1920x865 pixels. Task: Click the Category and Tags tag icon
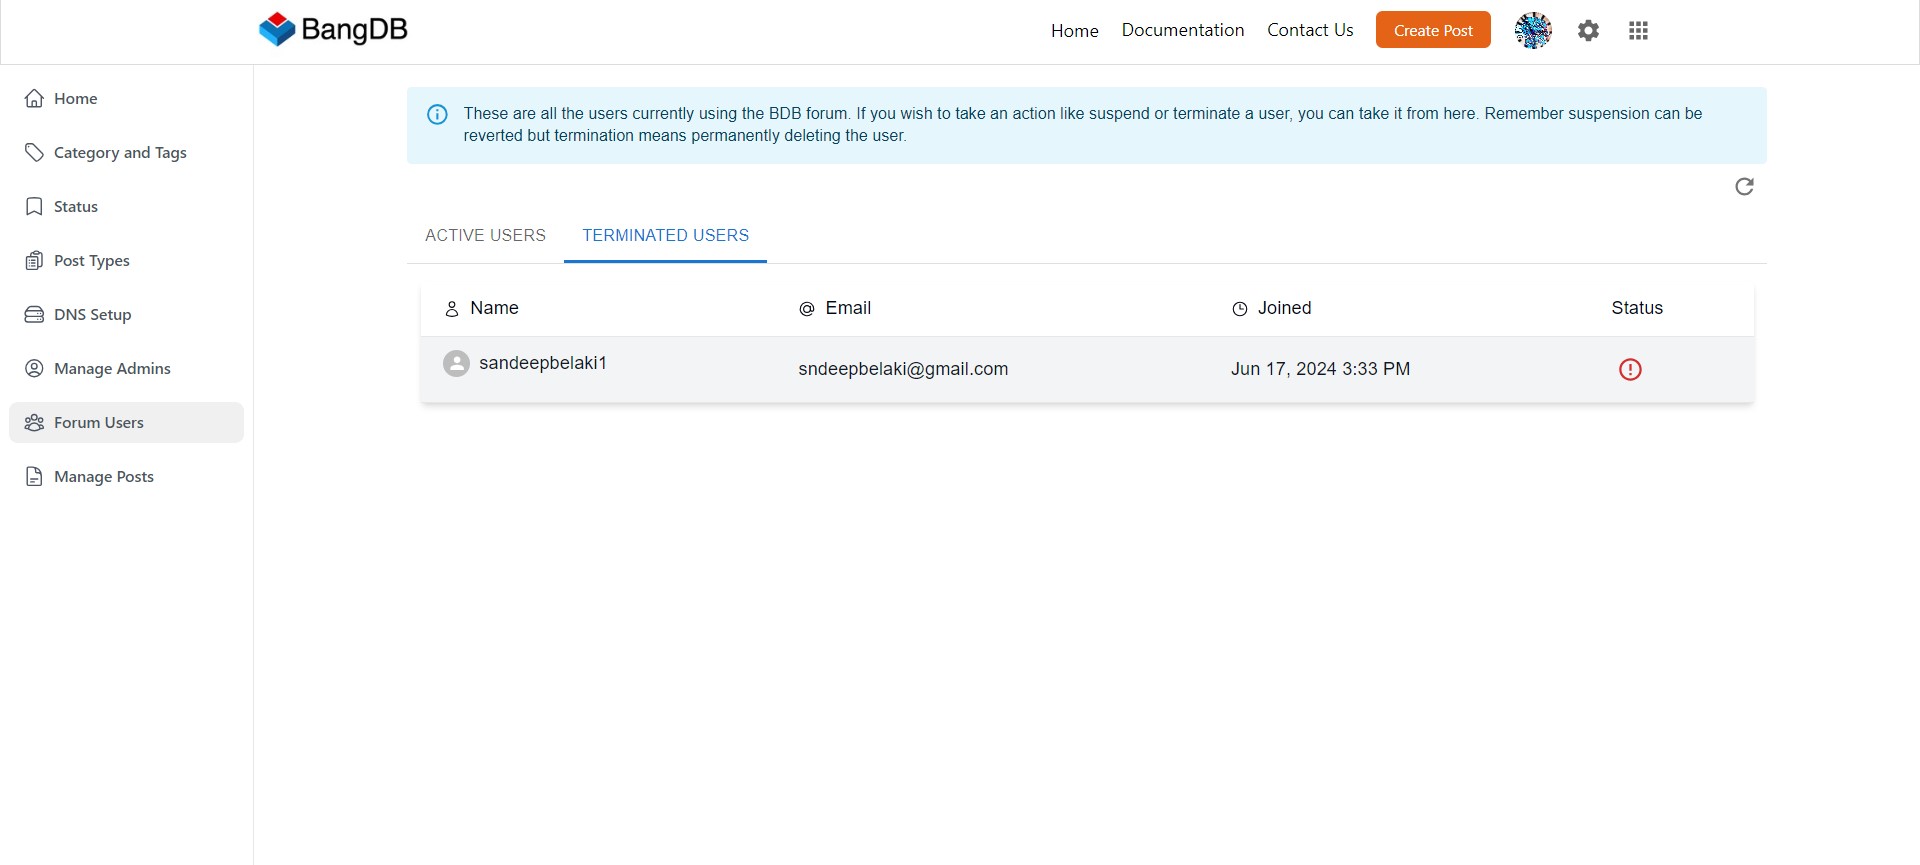[34, 152]
